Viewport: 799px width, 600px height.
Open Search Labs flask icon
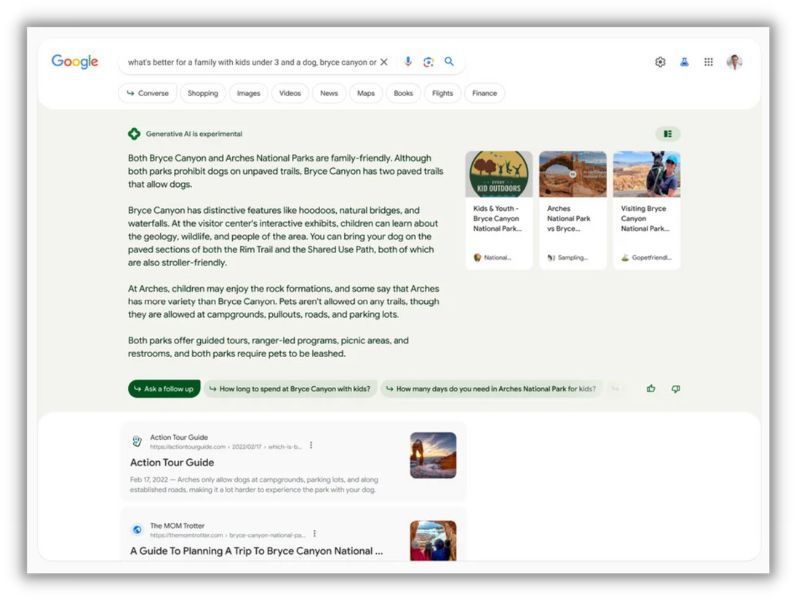tap(684, 62)
